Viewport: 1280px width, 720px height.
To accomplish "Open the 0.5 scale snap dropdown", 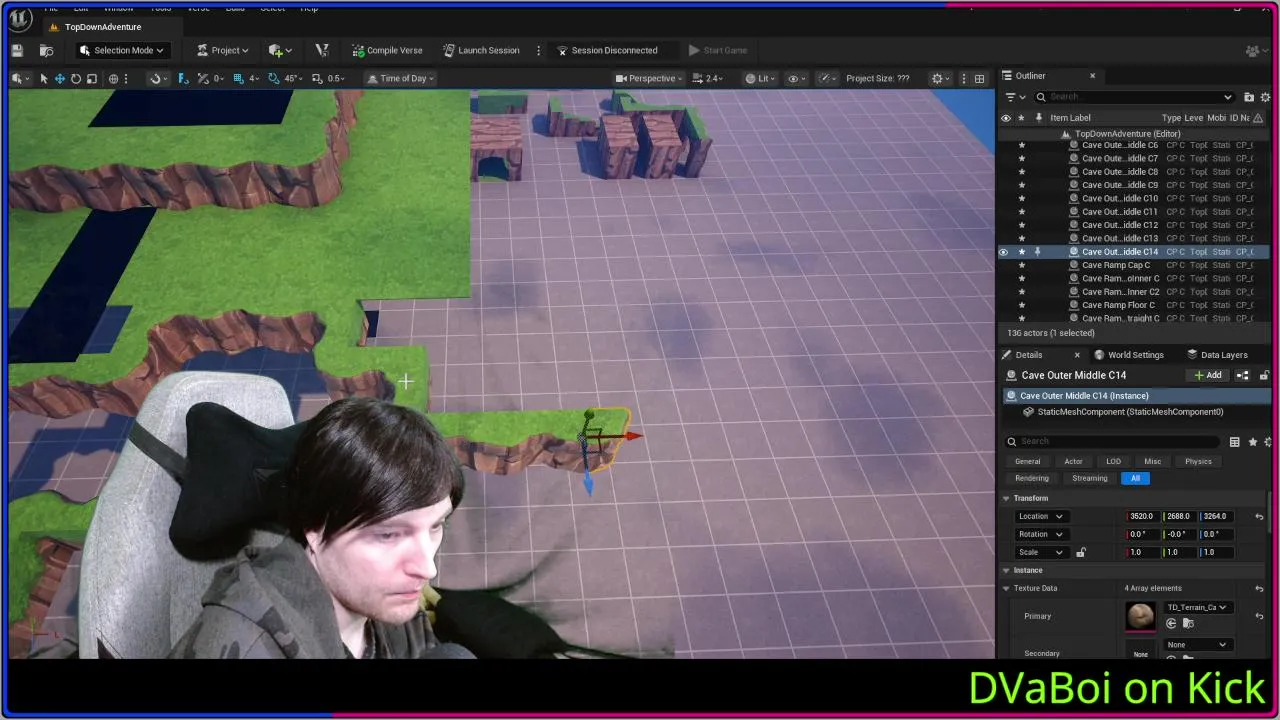I will click(x=336, y=78).
